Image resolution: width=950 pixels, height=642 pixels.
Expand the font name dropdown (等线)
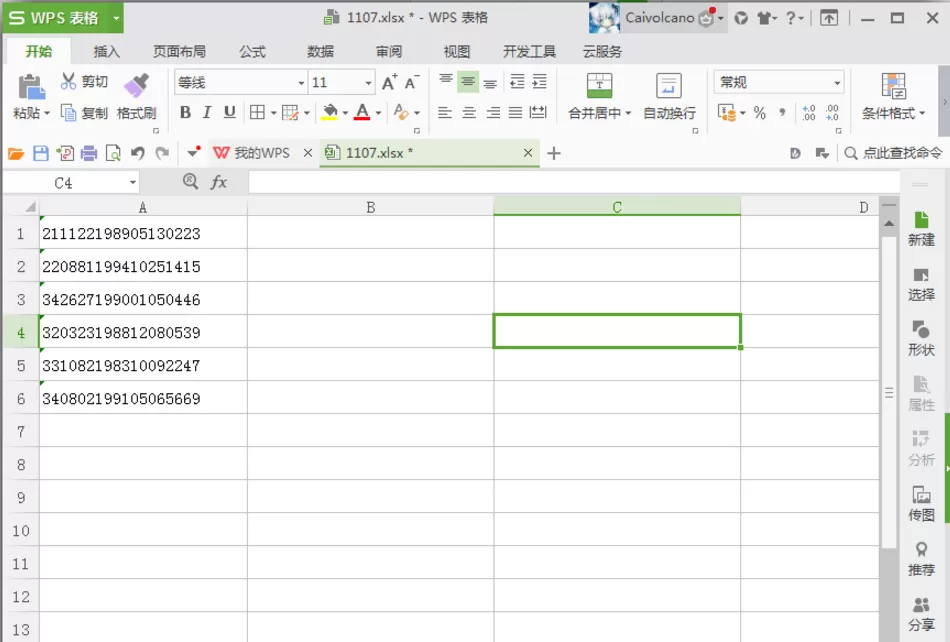[x=301, y=82]
